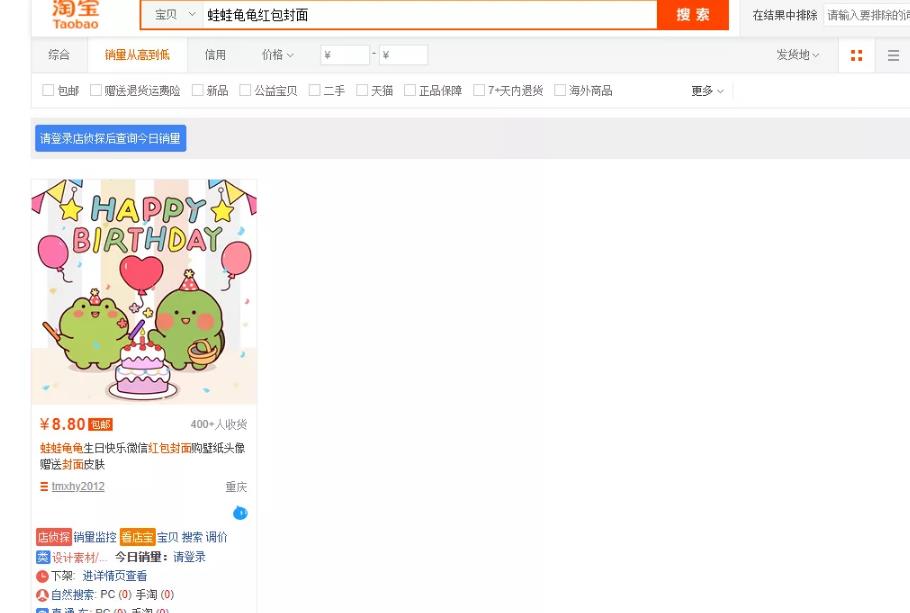Click the 在结果中排除 label
This screenshot has width=910, height=613.
(x=785, y=15)
